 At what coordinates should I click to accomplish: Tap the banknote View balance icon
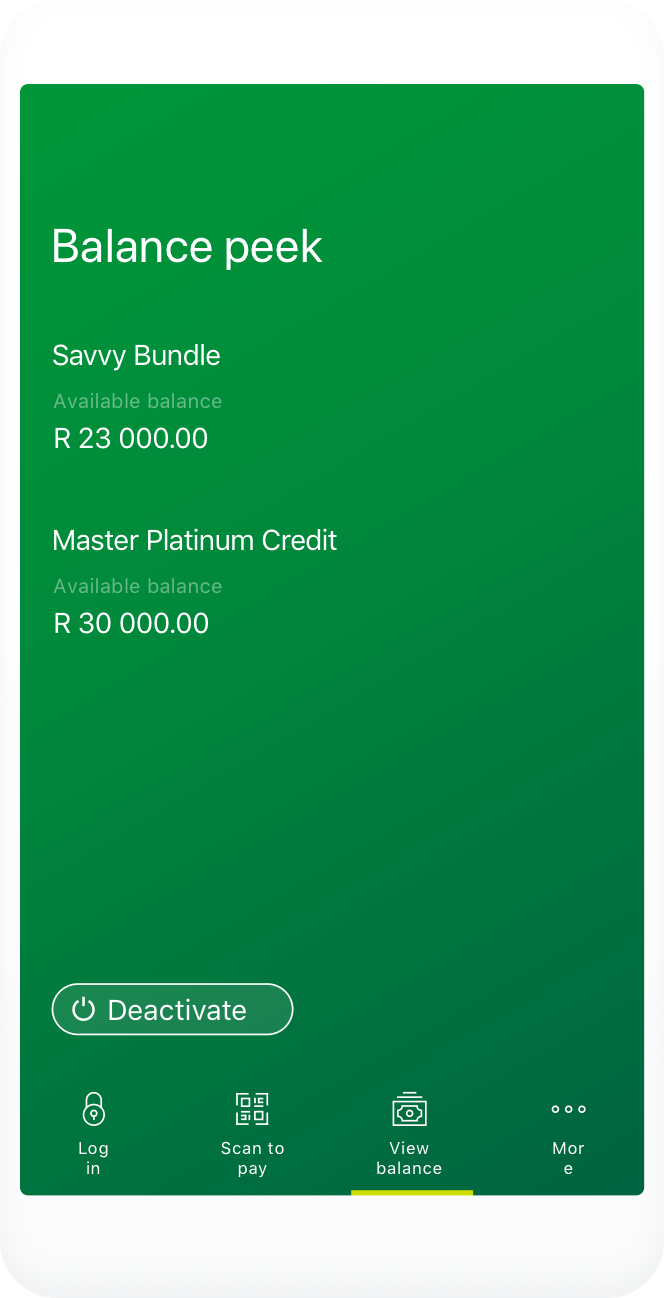(x=409, y=1109)
